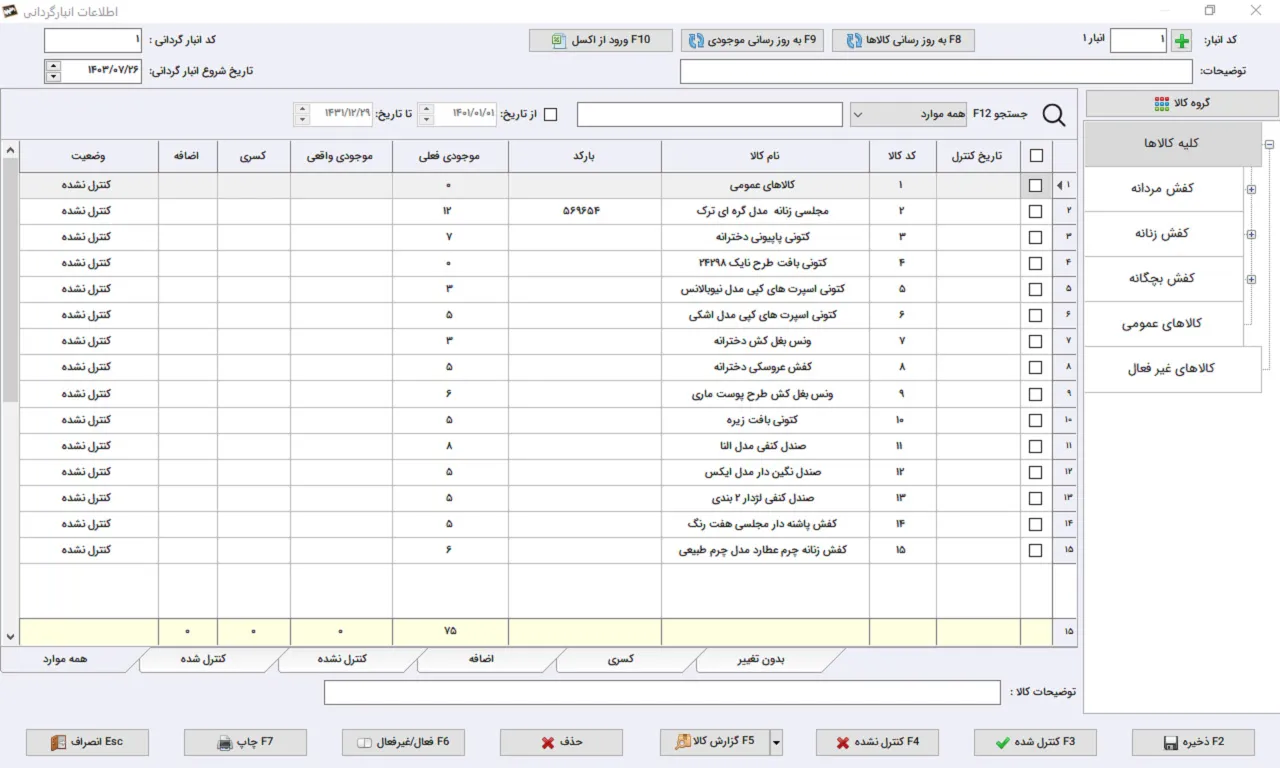Screen dimensions: 1280x768
Task: Click report icon on F5 گزارش کالا
Action: click(683, 742)
